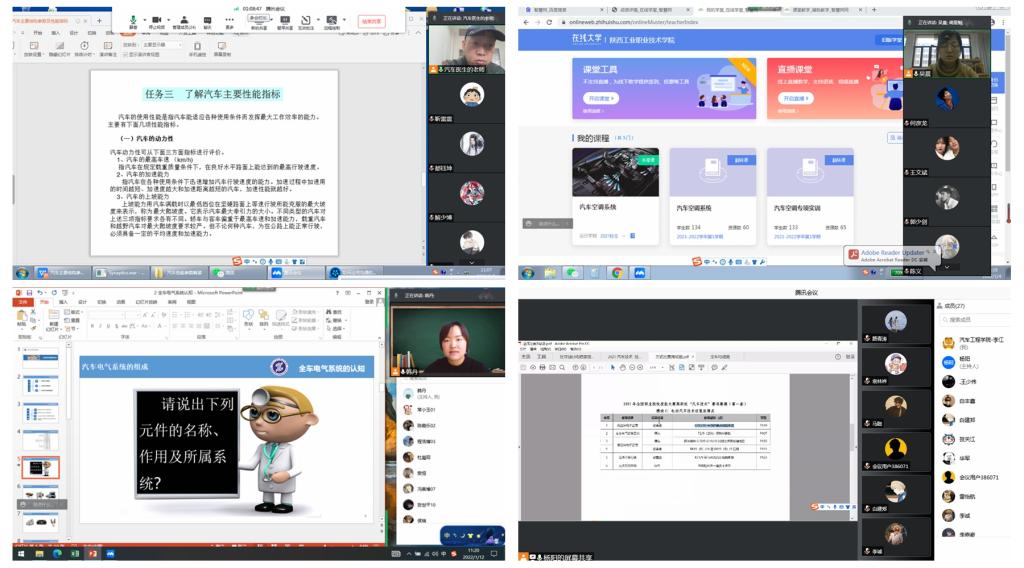Click the Windows 7 Start orb
The width and height of the screenshot is (1024, 568).
tap(527, 272)
